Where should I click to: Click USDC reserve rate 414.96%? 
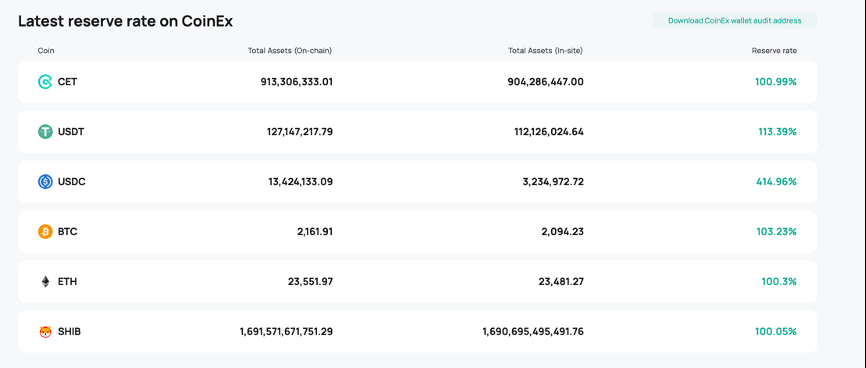tap(776, 181)
